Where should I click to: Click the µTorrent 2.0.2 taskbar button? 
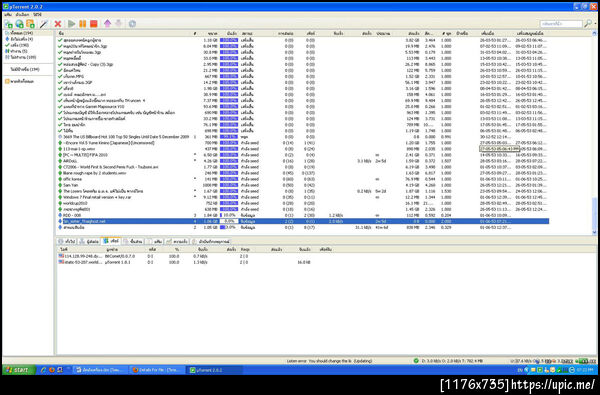tap(215, 370)
